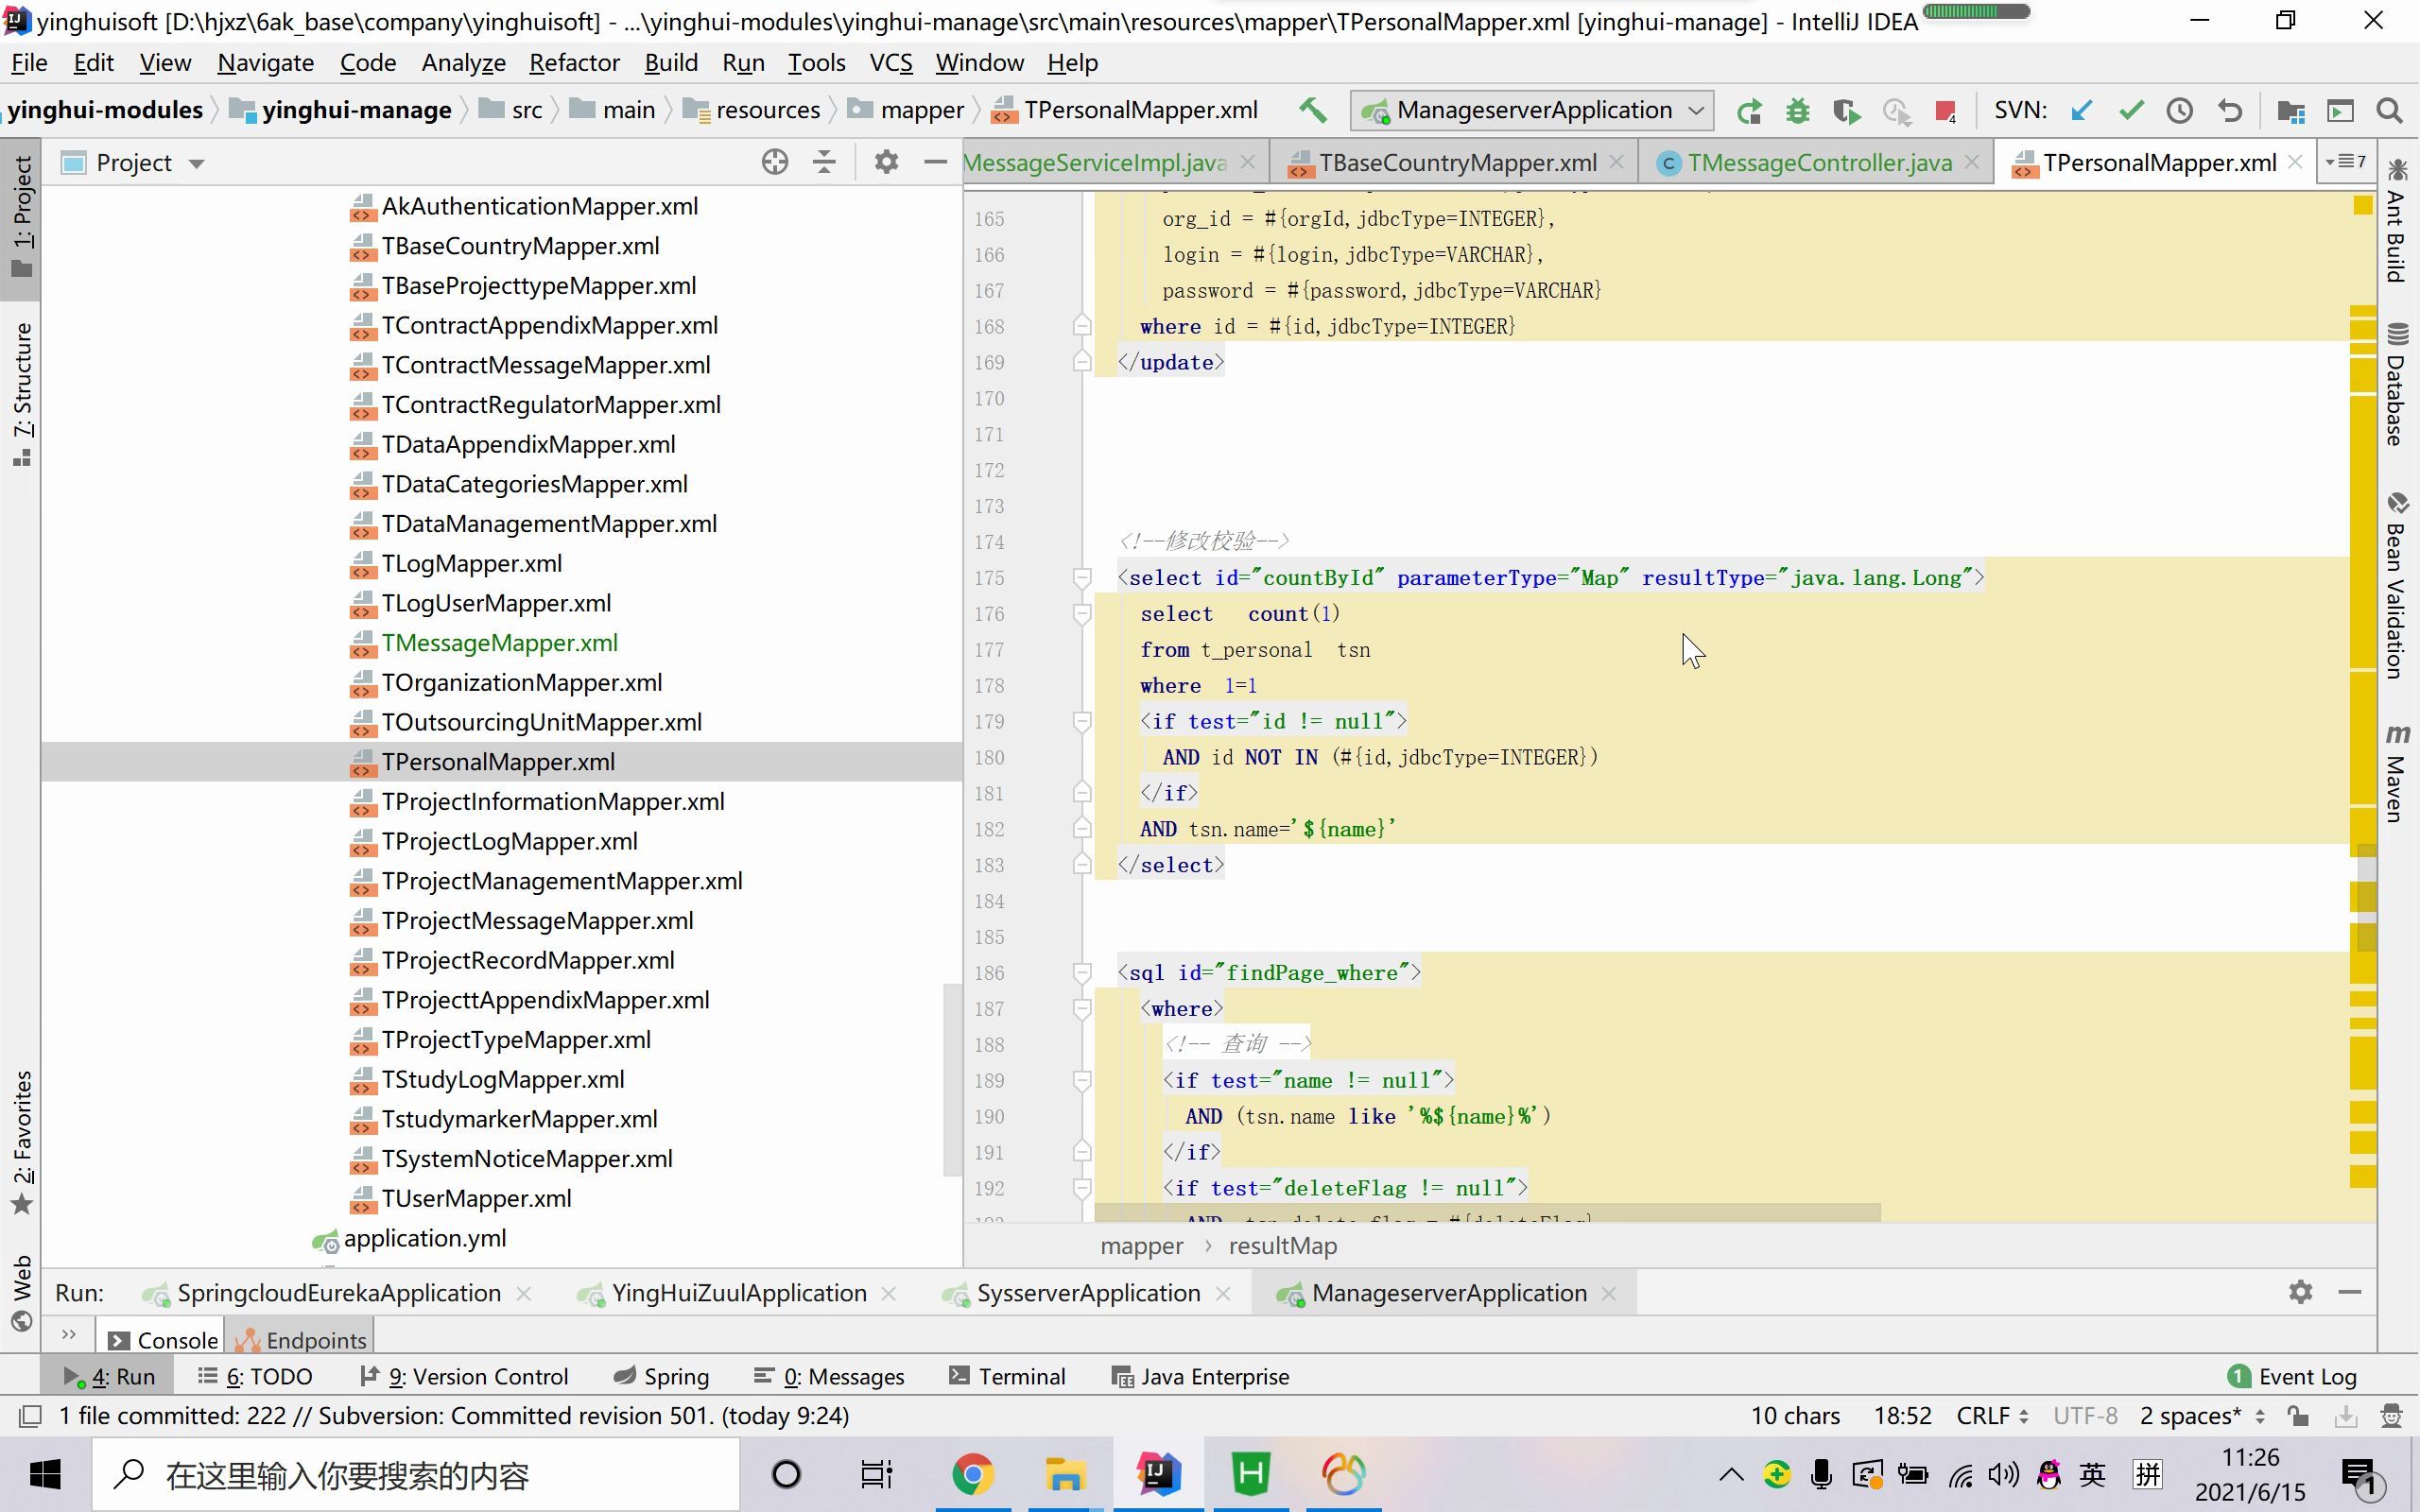Open the Ant Build side panel
The height and width of the screenshot is (1512, 2420).
pyautogui.click(x=2397, y=220)
